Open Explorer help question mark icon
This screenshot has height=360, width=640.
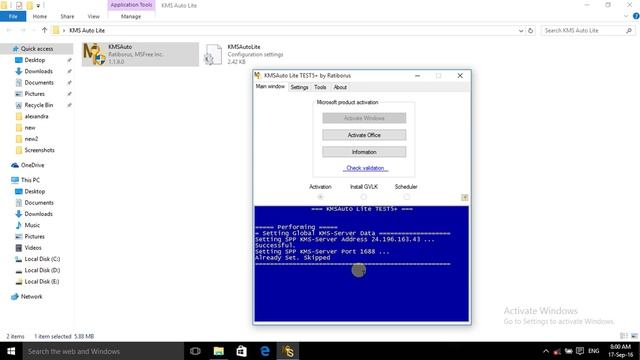click(636, 16)
